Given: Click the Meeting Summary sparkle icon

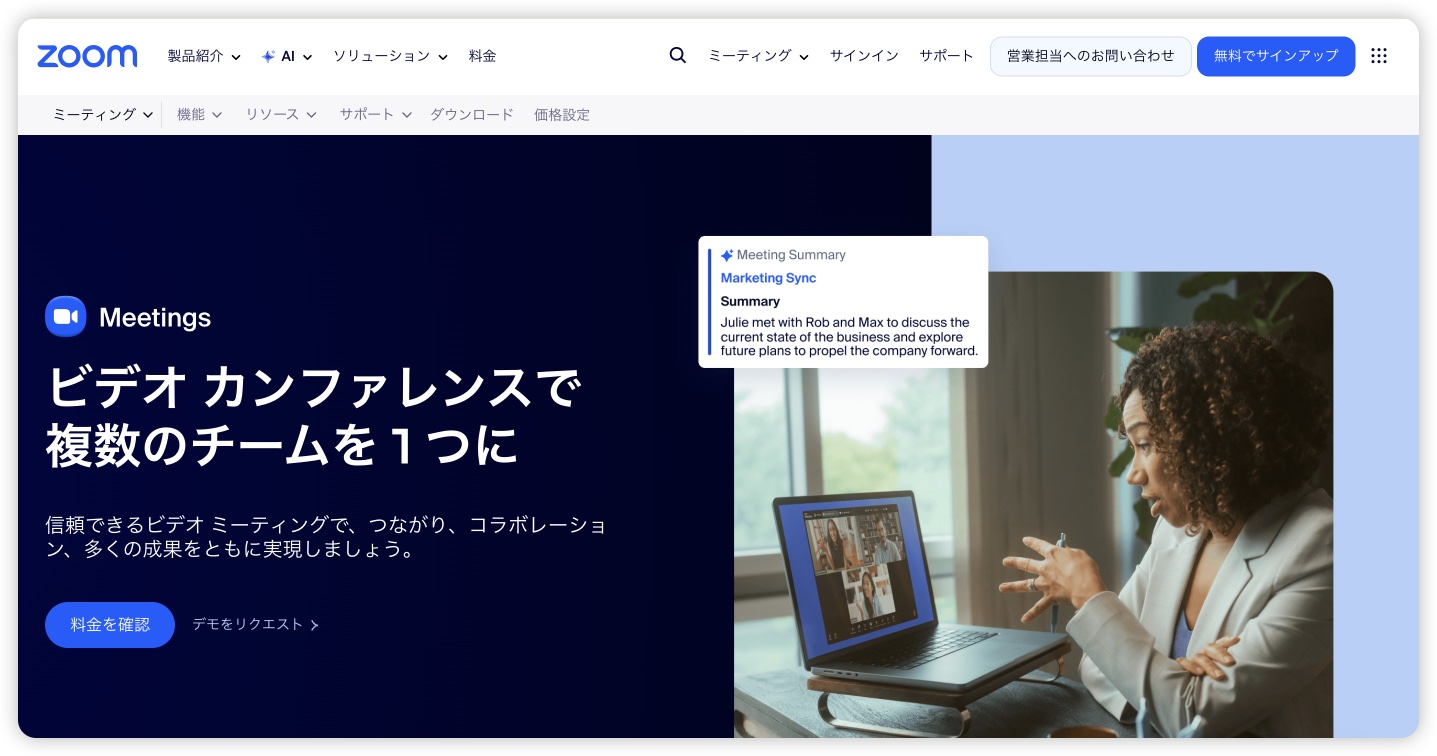Looking at the screenshot, I should [x=727, y=255].
